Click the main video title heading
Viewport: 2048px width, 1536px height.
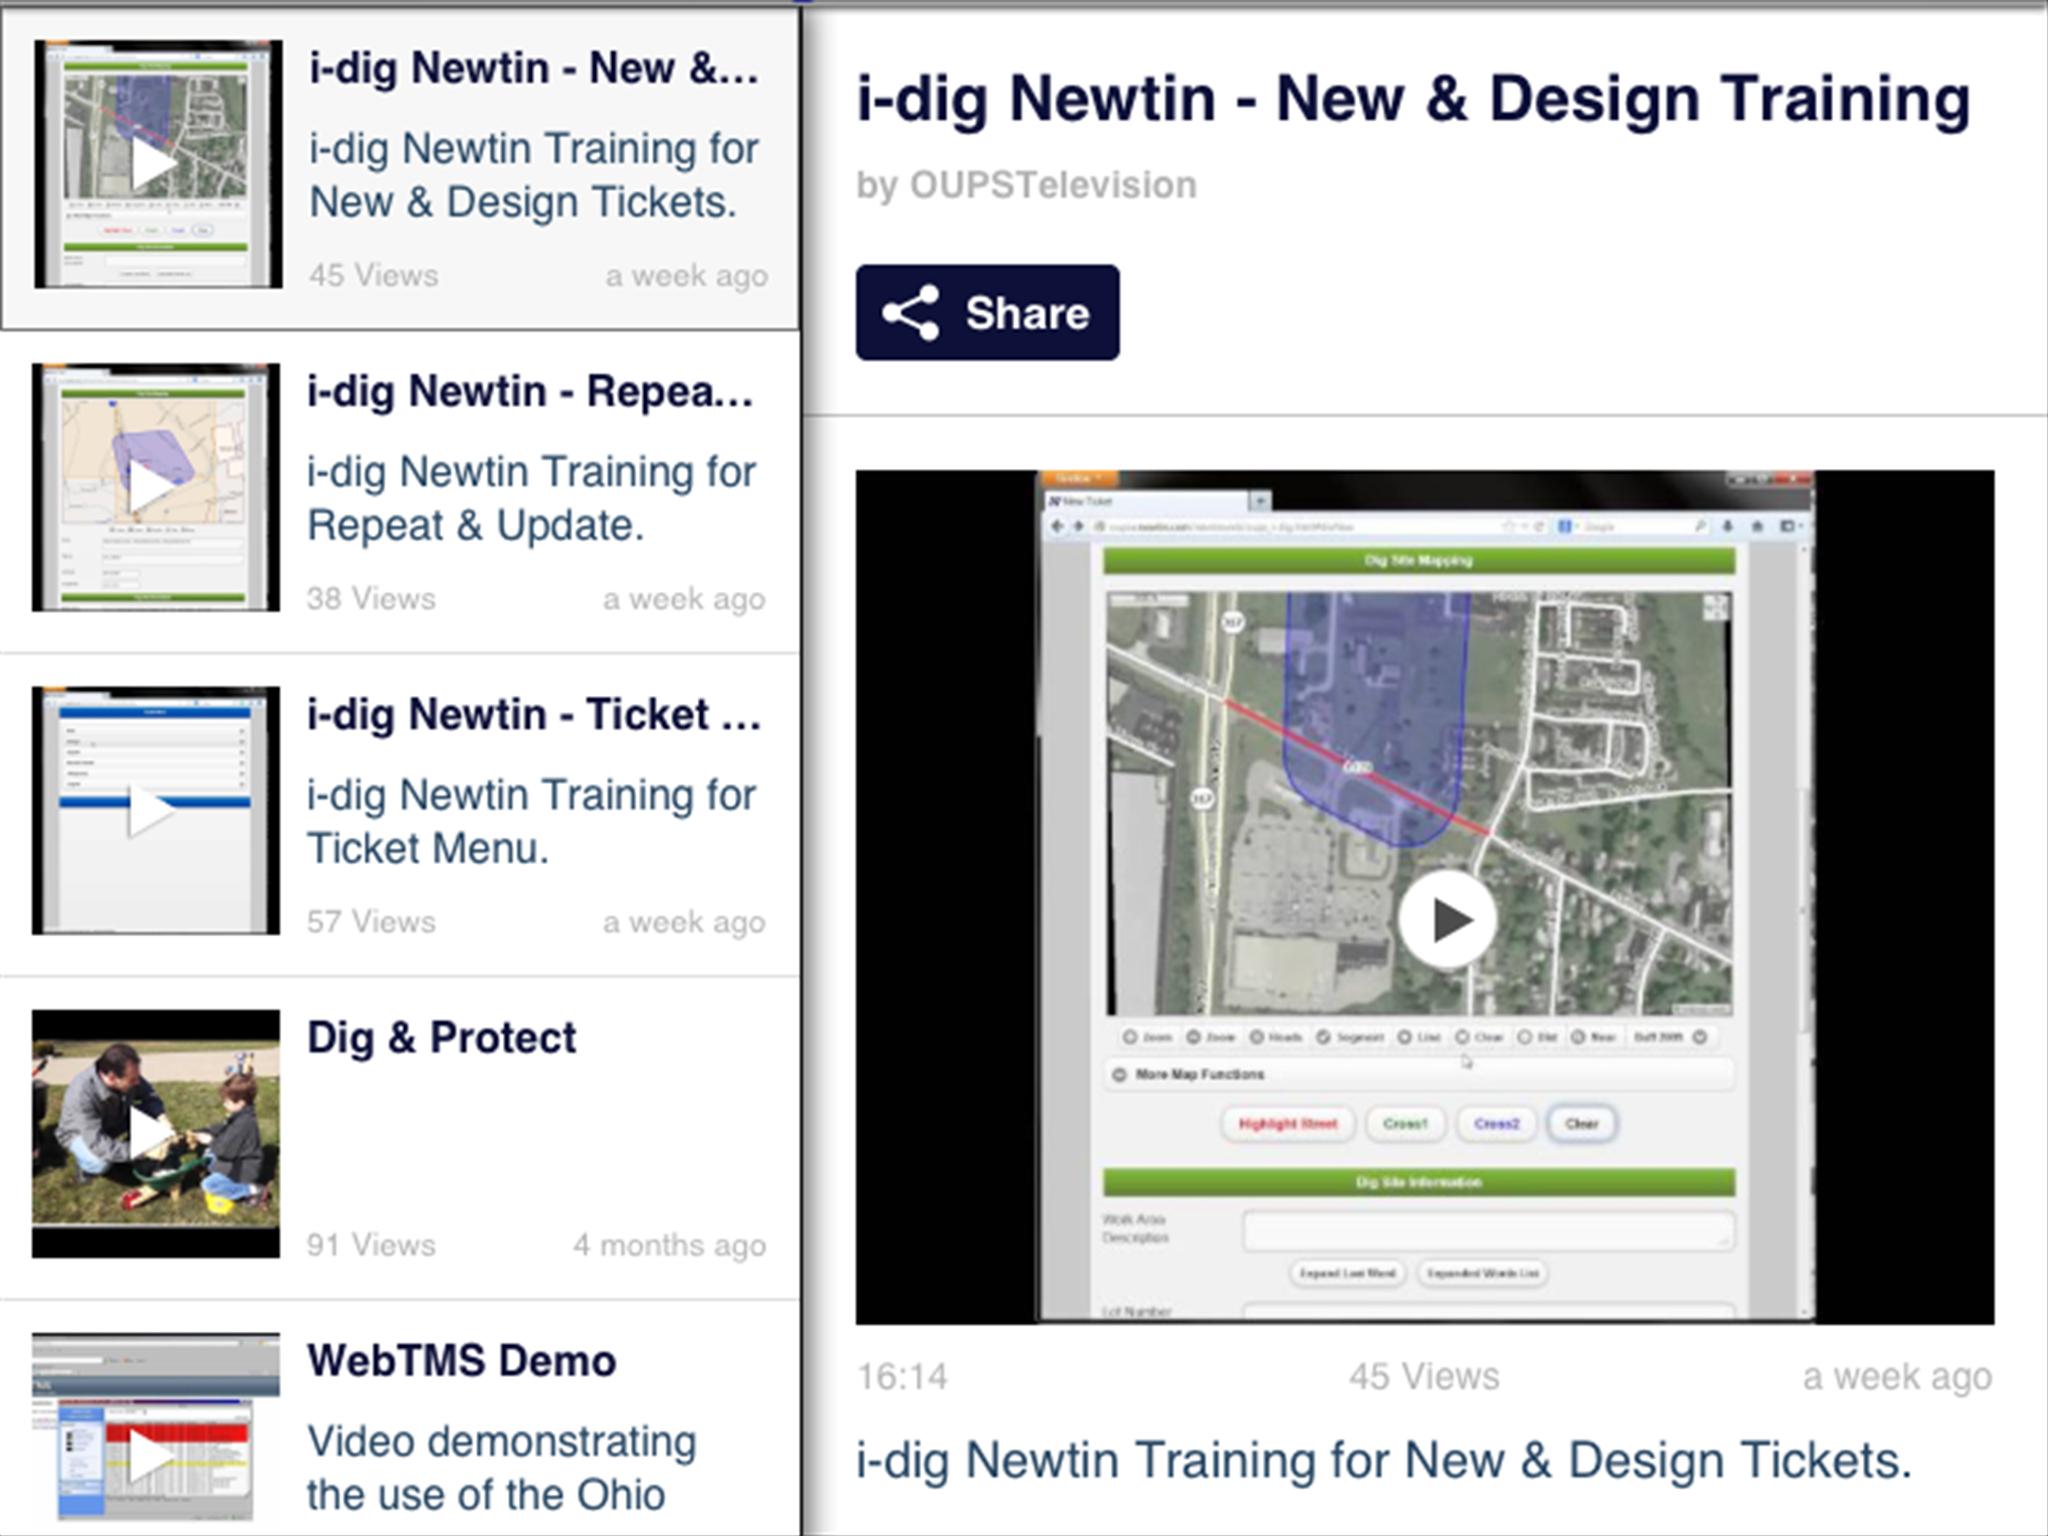1413,99
